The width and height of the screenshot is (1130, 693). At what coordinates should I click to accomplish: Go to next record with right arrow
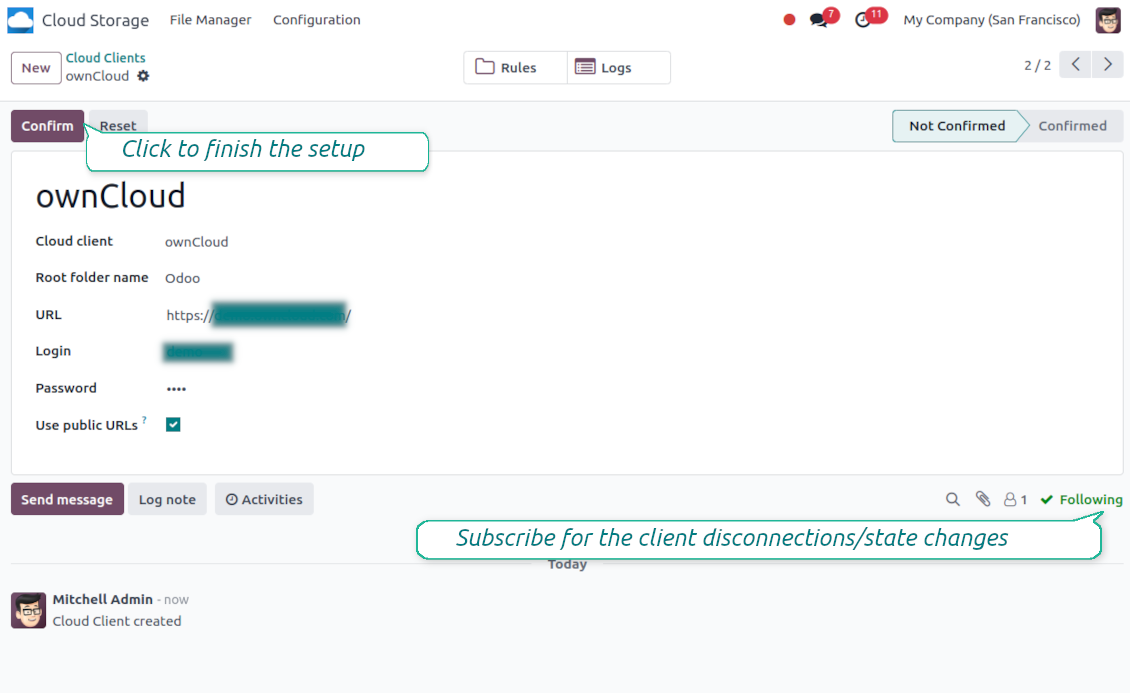[x=1108, y=65]
